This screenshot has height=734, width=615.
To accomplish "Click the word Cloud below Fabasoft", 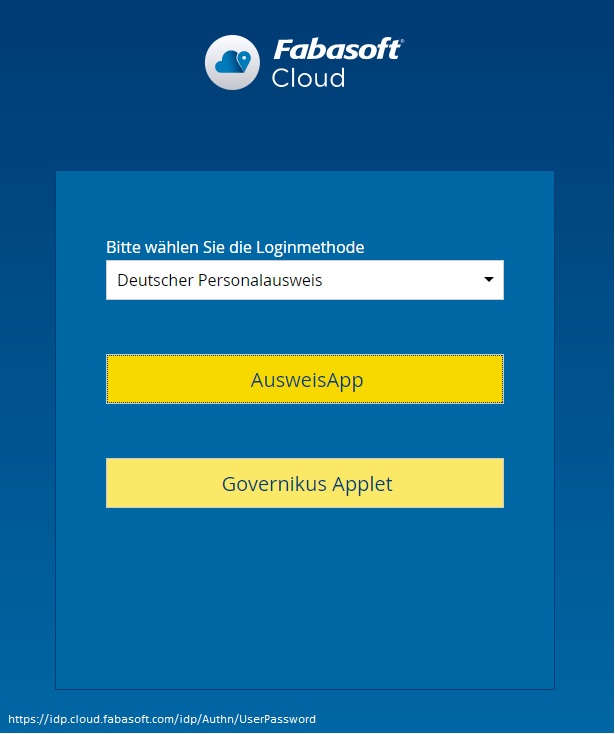I will pos(308,78).
